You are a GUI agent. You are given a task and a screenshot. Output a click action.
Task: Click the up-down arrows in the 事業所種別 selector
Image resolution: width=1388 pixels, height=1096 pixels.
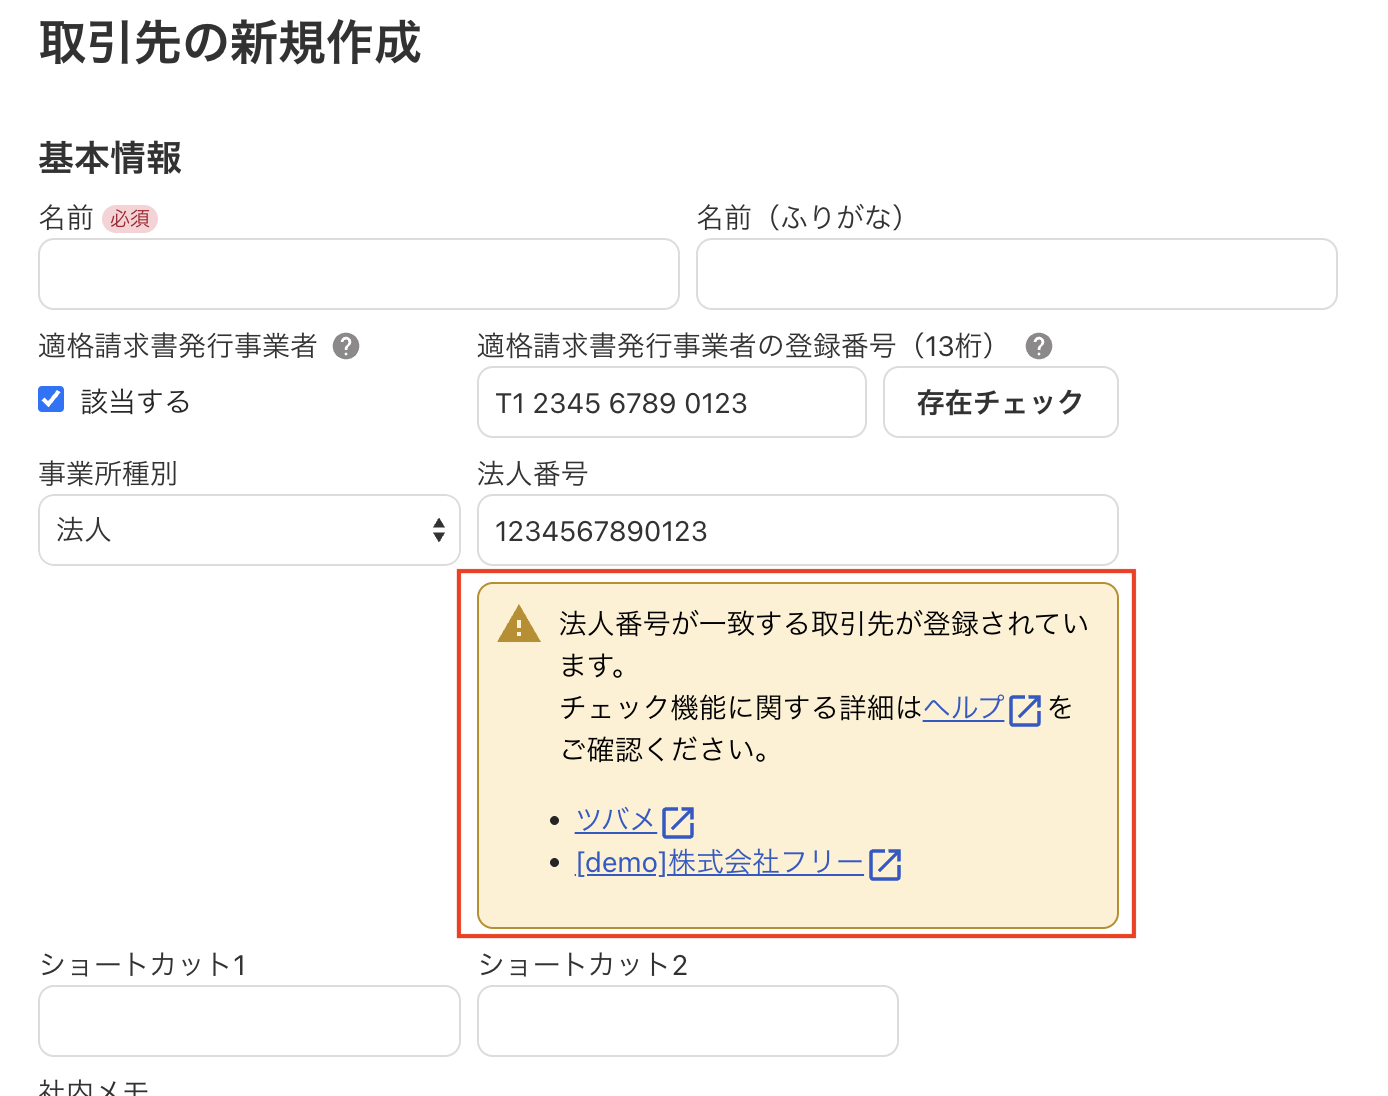(x=440, y=530)
